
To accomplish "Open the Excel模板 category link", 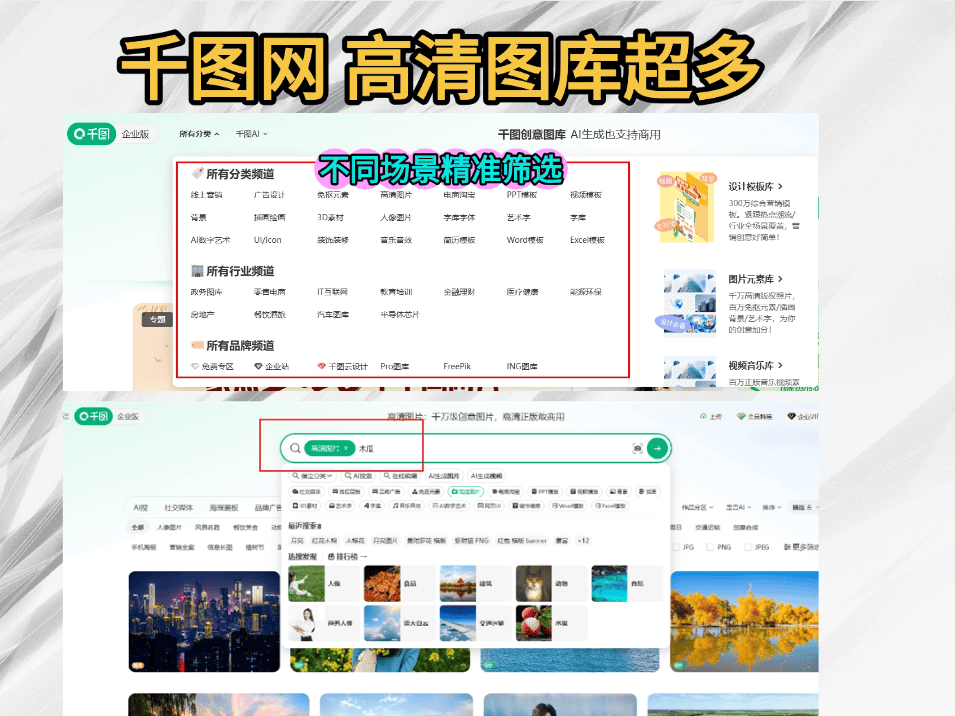I will point(588,240).
